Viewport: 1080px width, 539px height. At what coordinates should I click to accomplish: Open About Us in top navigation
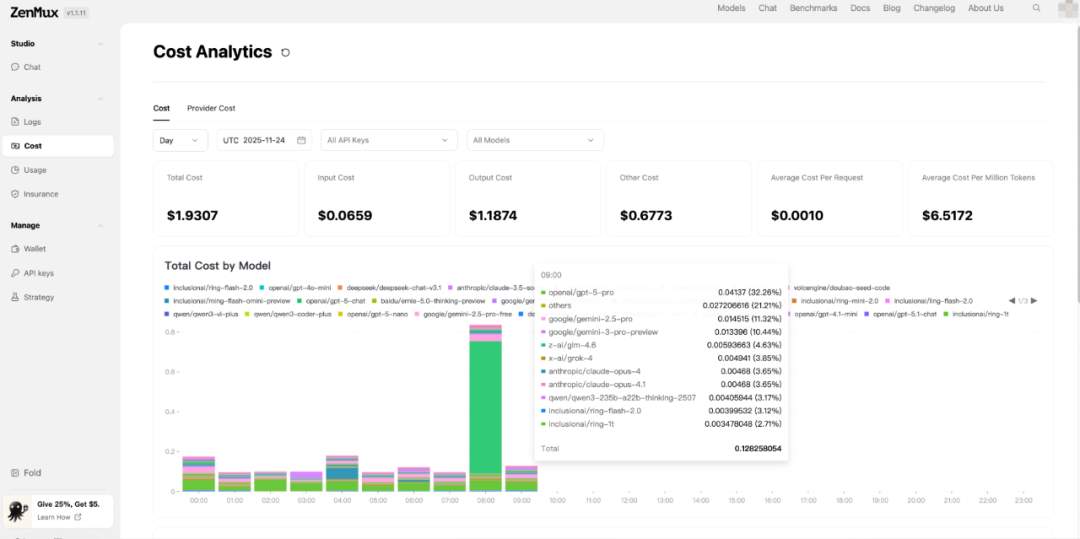coord(986,8)
